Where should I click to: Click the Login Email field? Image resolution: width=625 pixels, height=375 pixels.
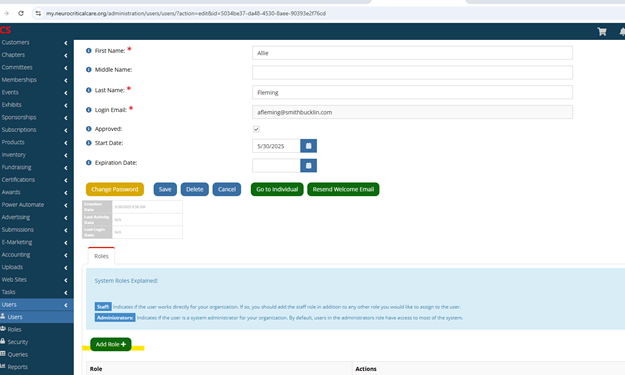point(413,112)
